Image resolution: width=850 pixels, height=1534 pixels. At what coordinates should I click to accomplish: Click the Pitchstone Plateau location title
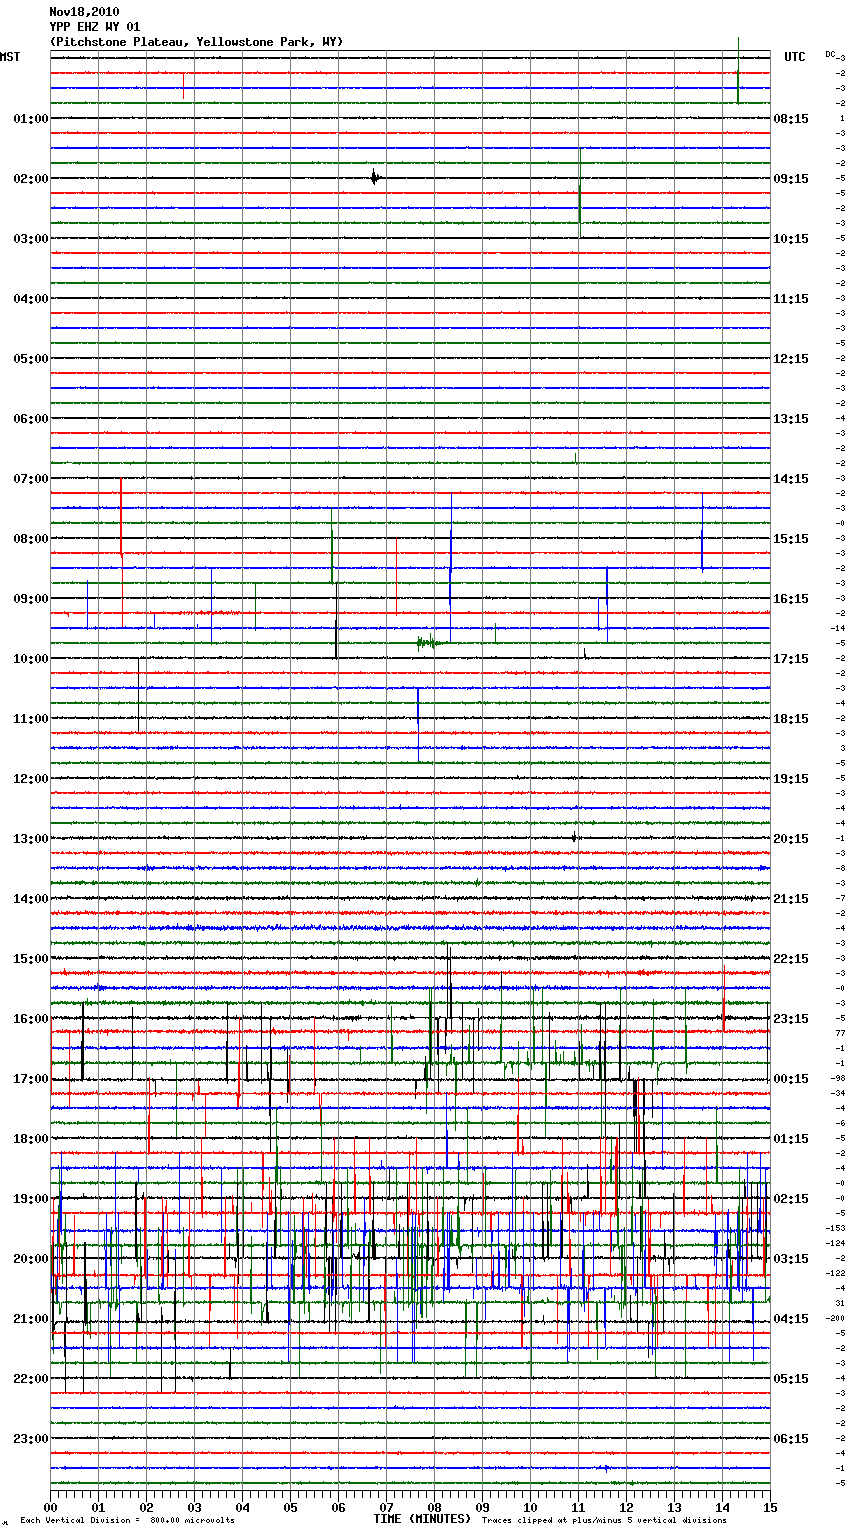(x=196, y=42)
